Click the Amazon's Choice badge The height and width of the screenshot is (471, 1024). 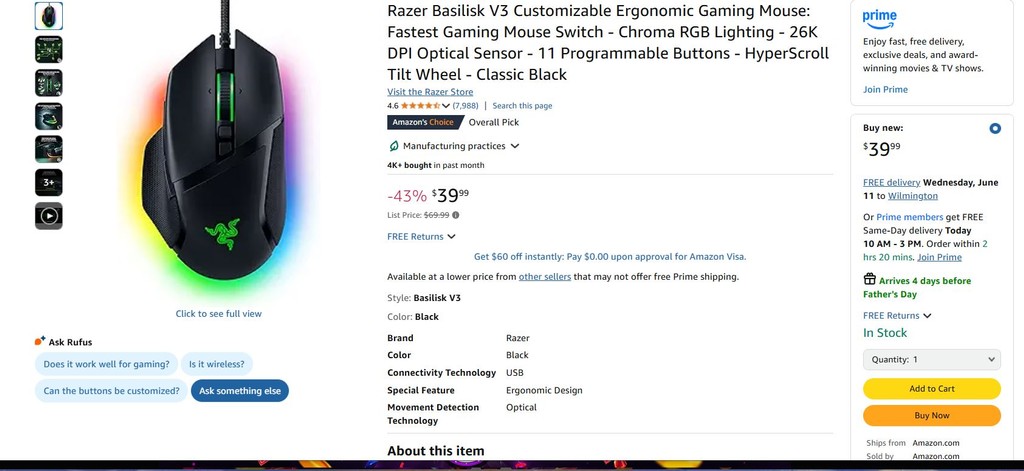coord(424,123)
